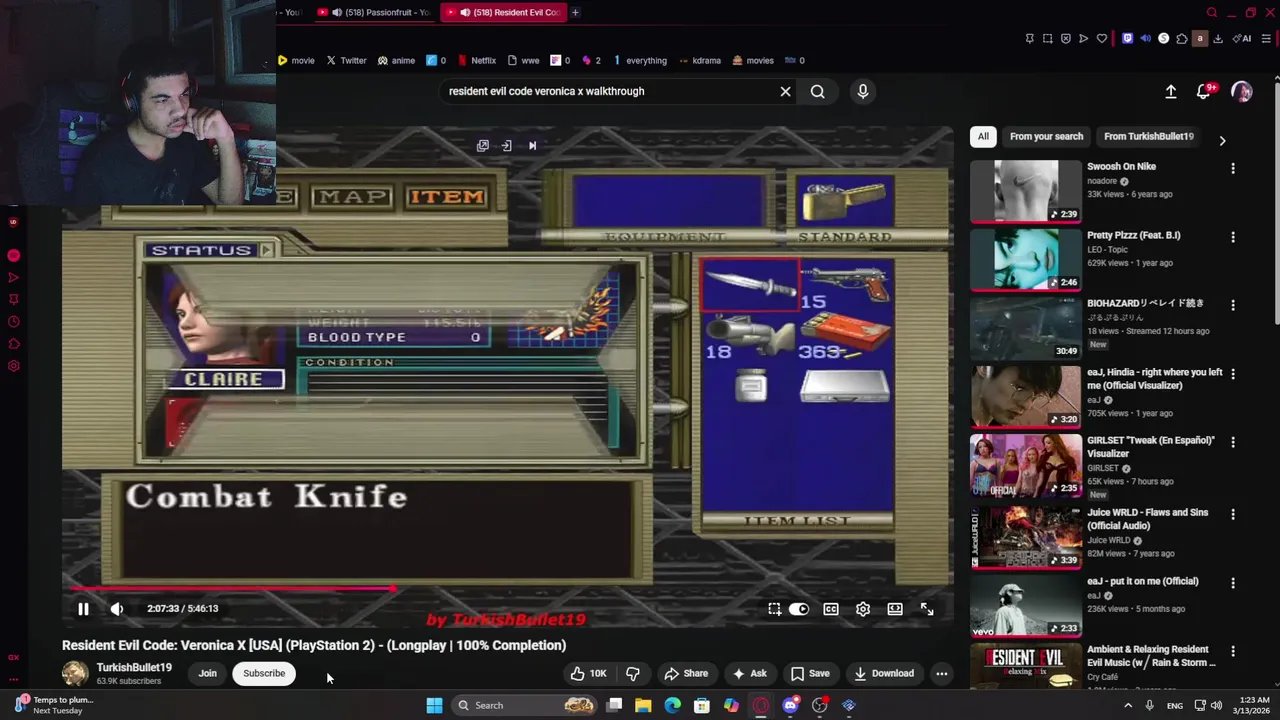The image size is (1280, 720).
Task: Click the snapshot icon in the player controls
Action: (x=774, y=609)
